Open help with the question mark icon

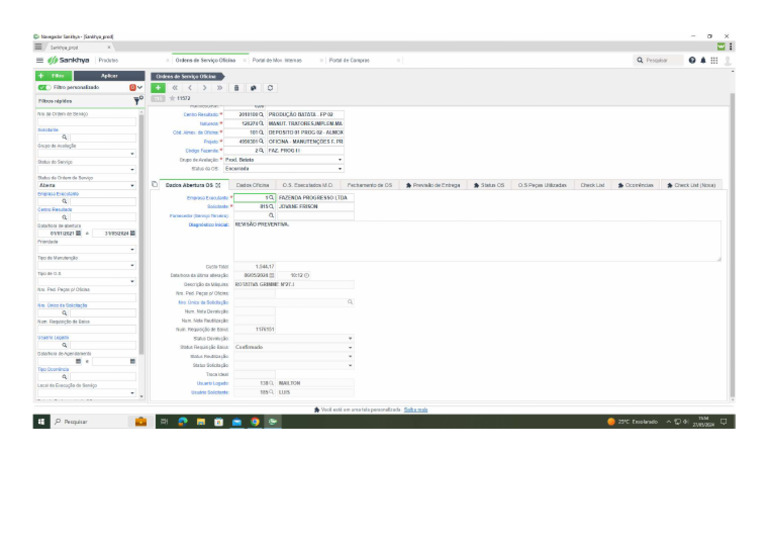(x=692, y=60)
